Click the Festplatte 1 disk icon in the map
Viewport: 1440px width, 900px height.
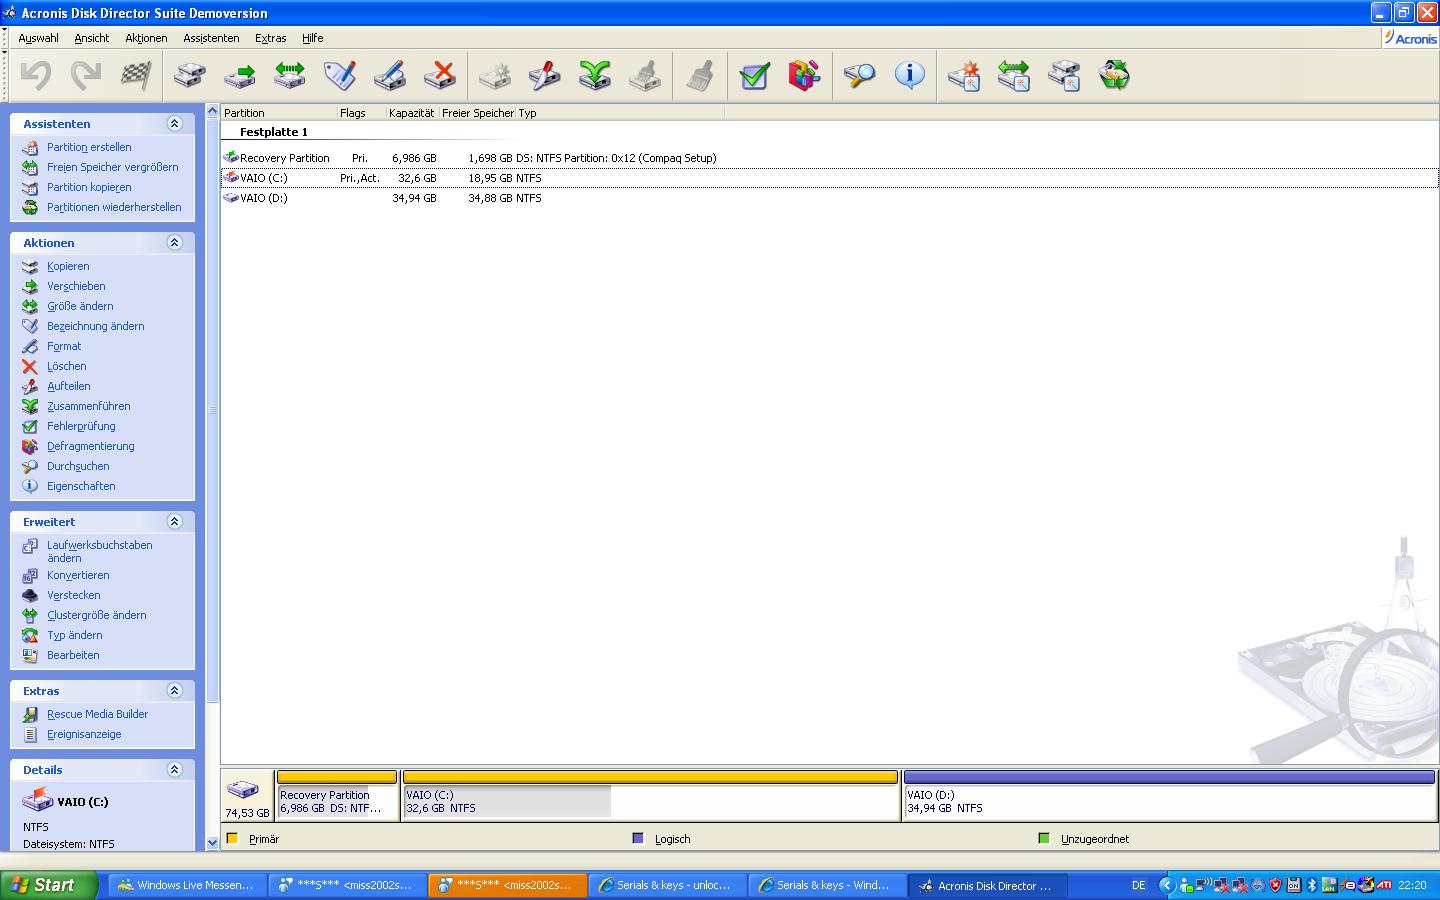(x=243, y=789)
